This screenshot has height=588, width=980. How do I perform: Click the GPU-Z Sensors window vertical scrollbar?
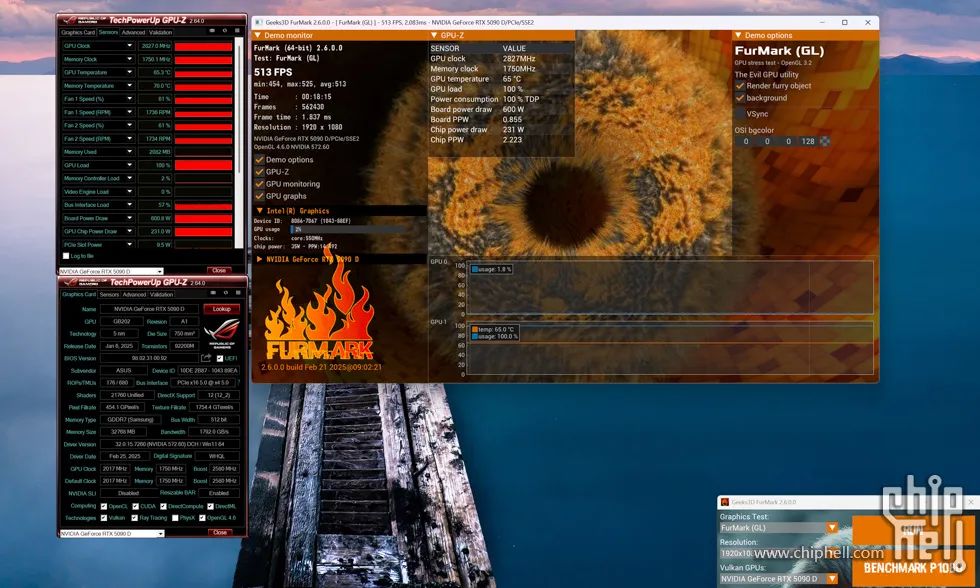click(x=238, y=144)
